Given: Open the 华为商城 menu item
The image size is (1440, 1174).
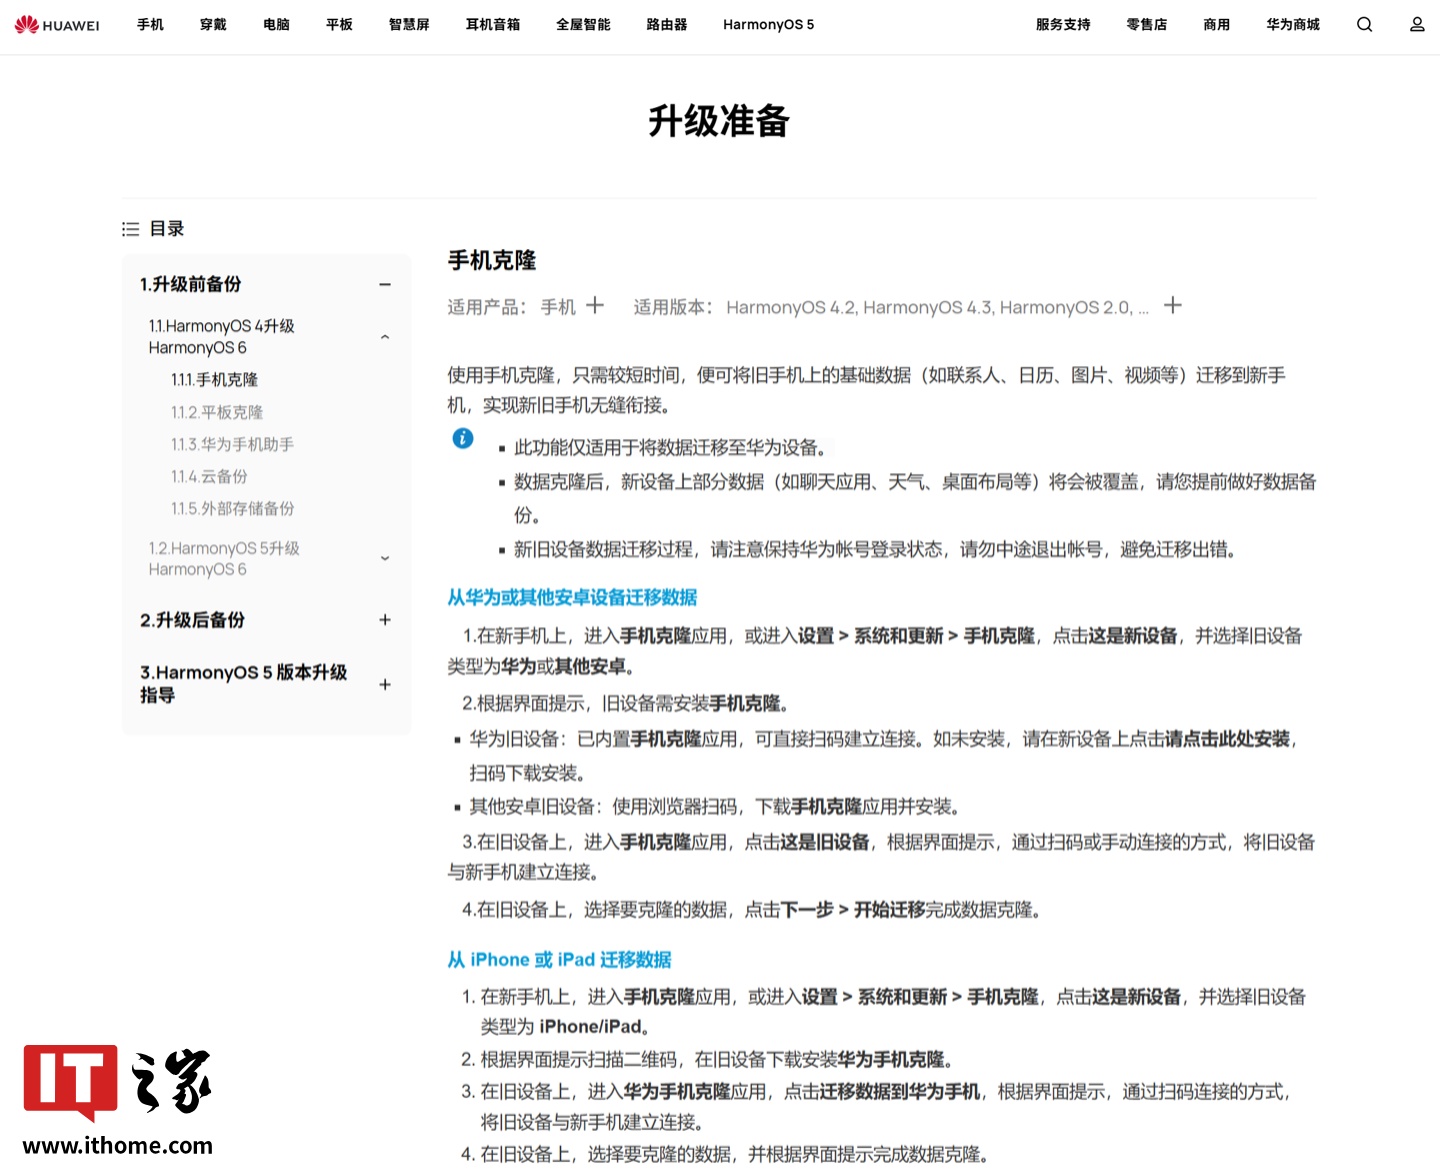Looking at the screenshot, I should [1293, 24].
